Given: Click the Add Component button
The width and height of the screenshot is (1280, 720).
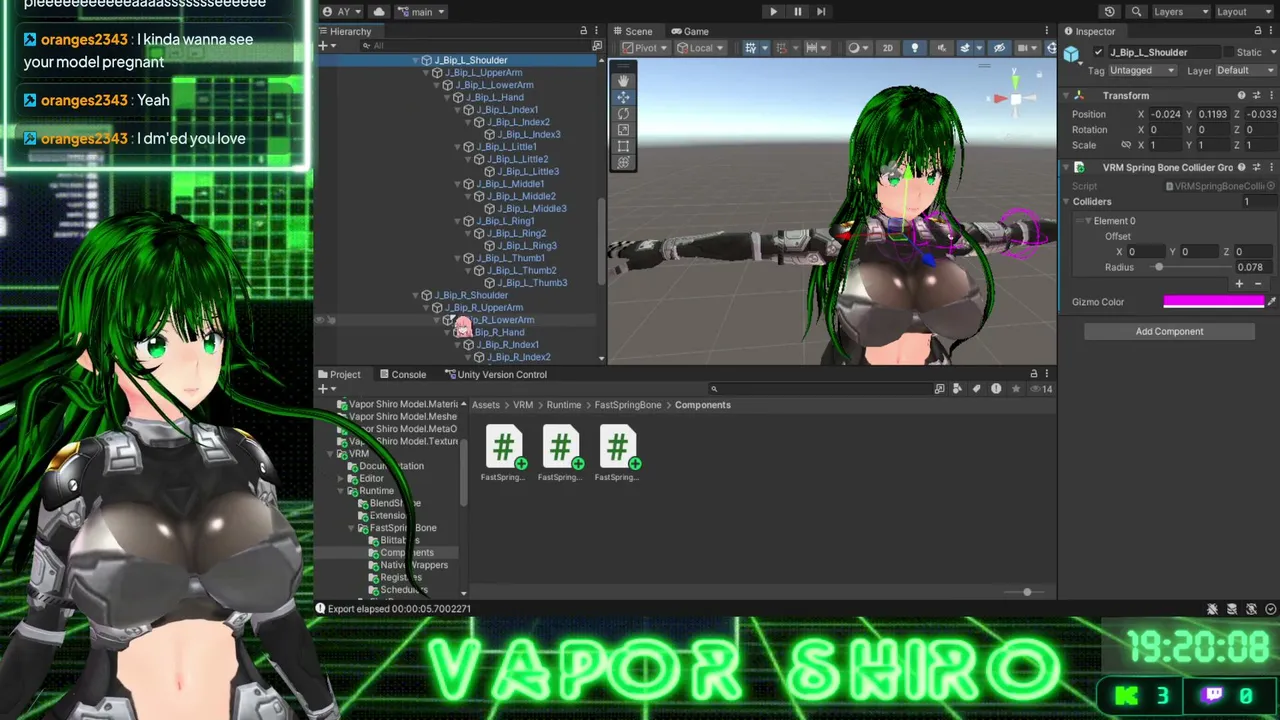Looking at the screenshot, I should pyautogui.click(x=1169, y=331).
